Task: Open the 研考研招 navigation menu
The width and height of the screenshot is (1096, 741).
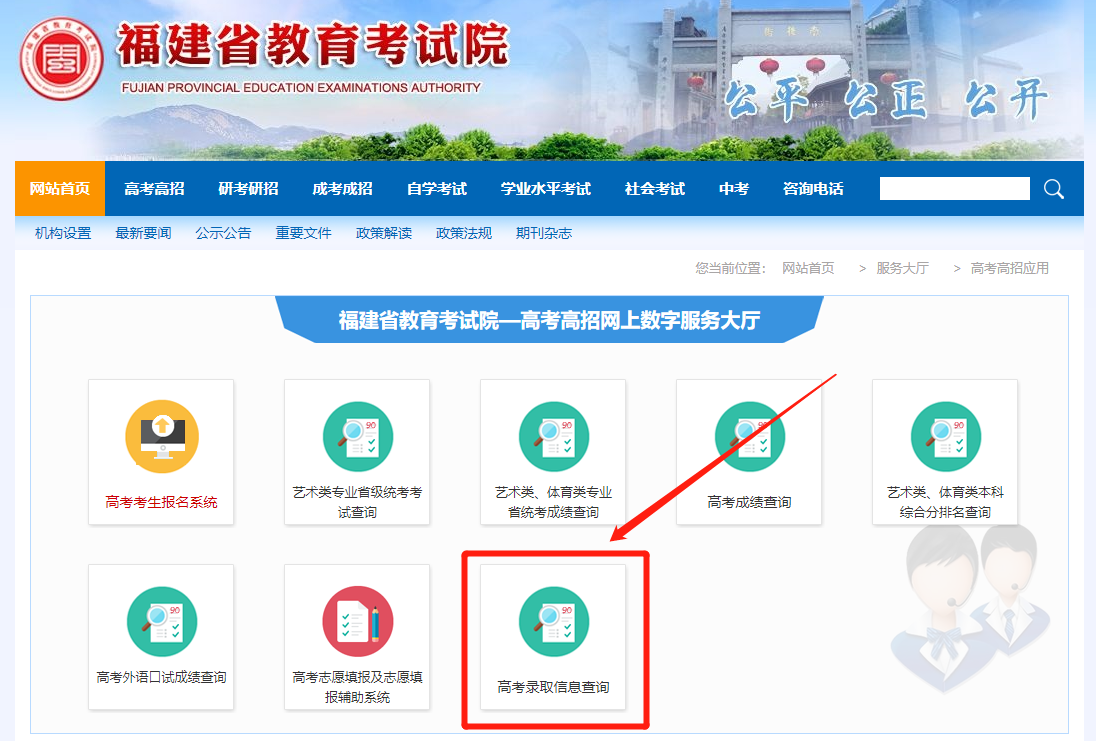Action: [x=248, y=188]
